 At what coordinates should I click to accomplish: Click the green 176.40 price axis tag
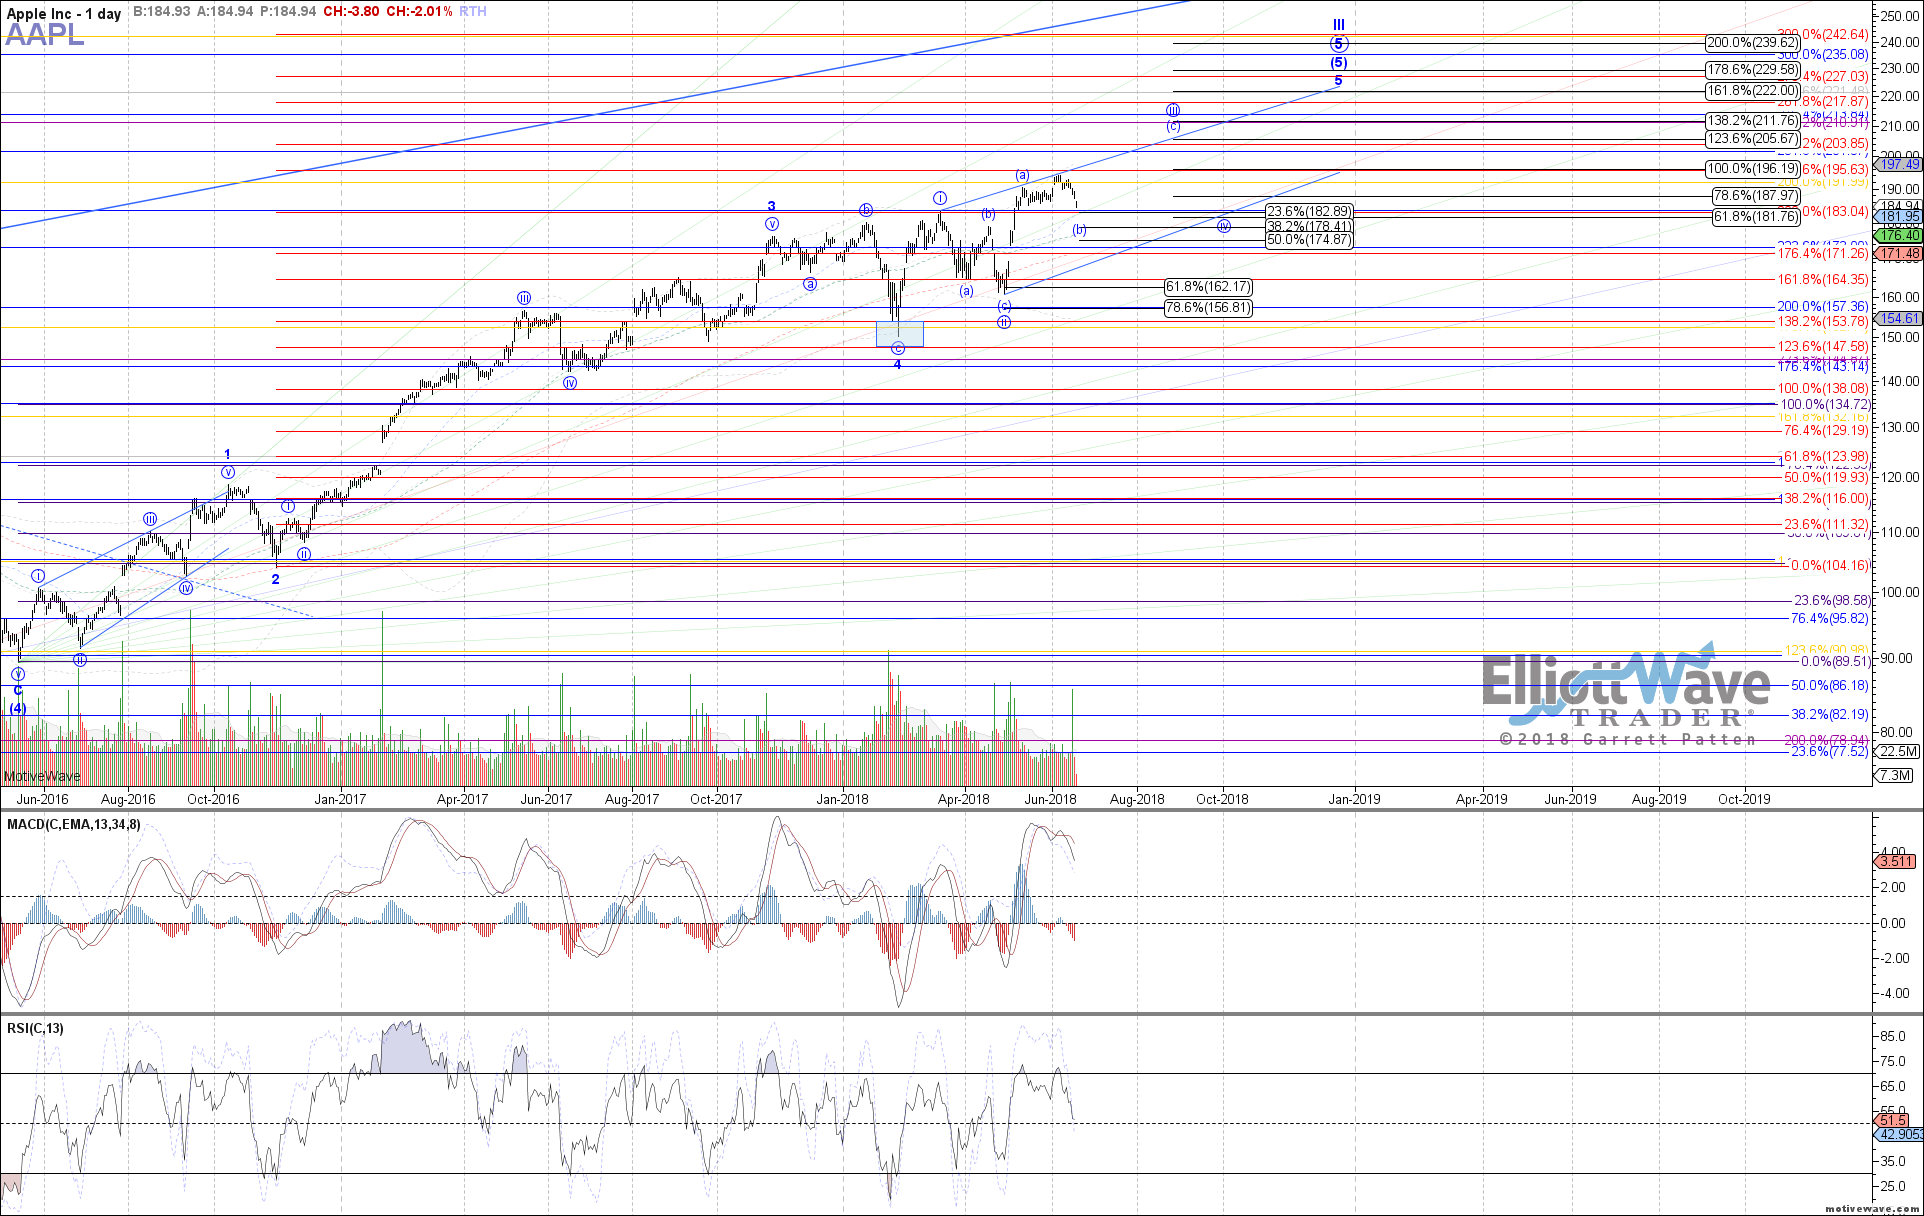click(1899, 235)
